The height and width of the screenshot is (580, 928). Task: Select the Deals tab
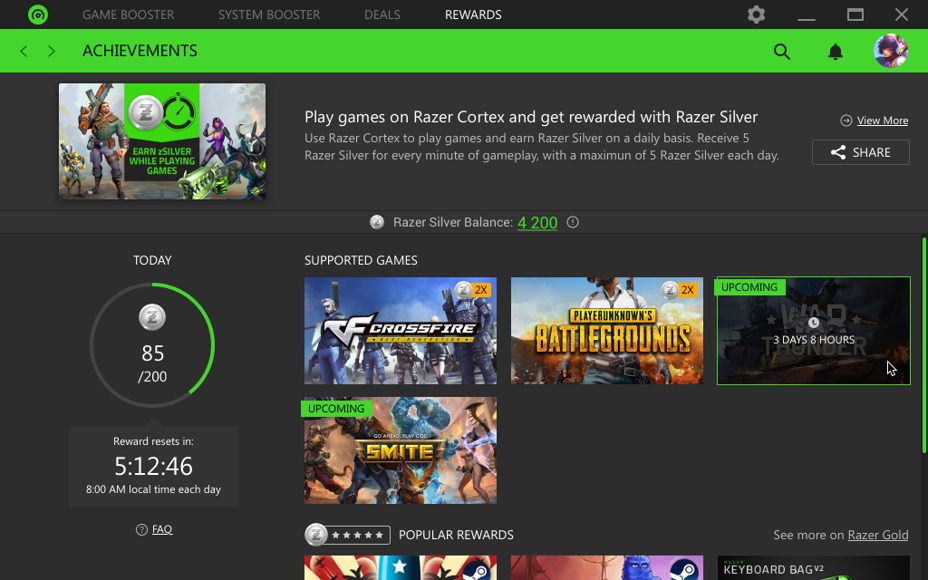point(382,15)
